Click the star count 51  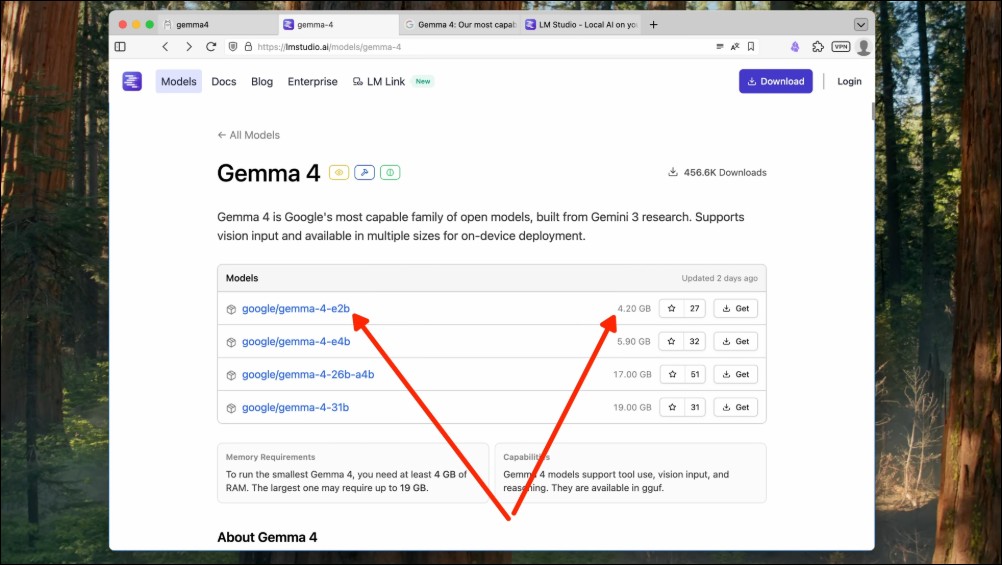(x=695, y=375)
